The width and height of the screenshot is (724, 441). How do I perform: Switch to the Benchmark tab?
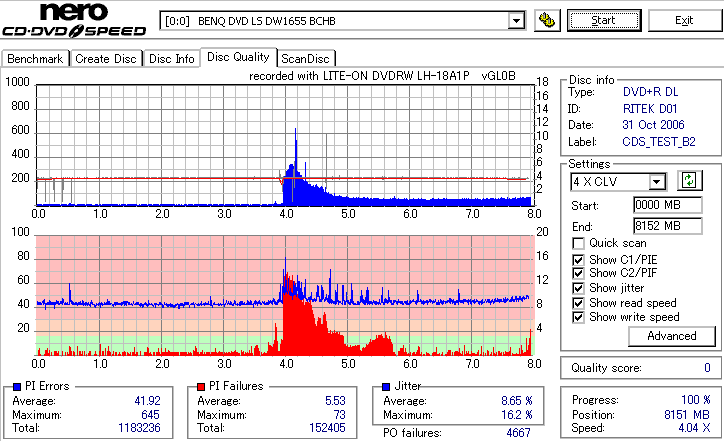pyautogui.click(x=35, y=59)
